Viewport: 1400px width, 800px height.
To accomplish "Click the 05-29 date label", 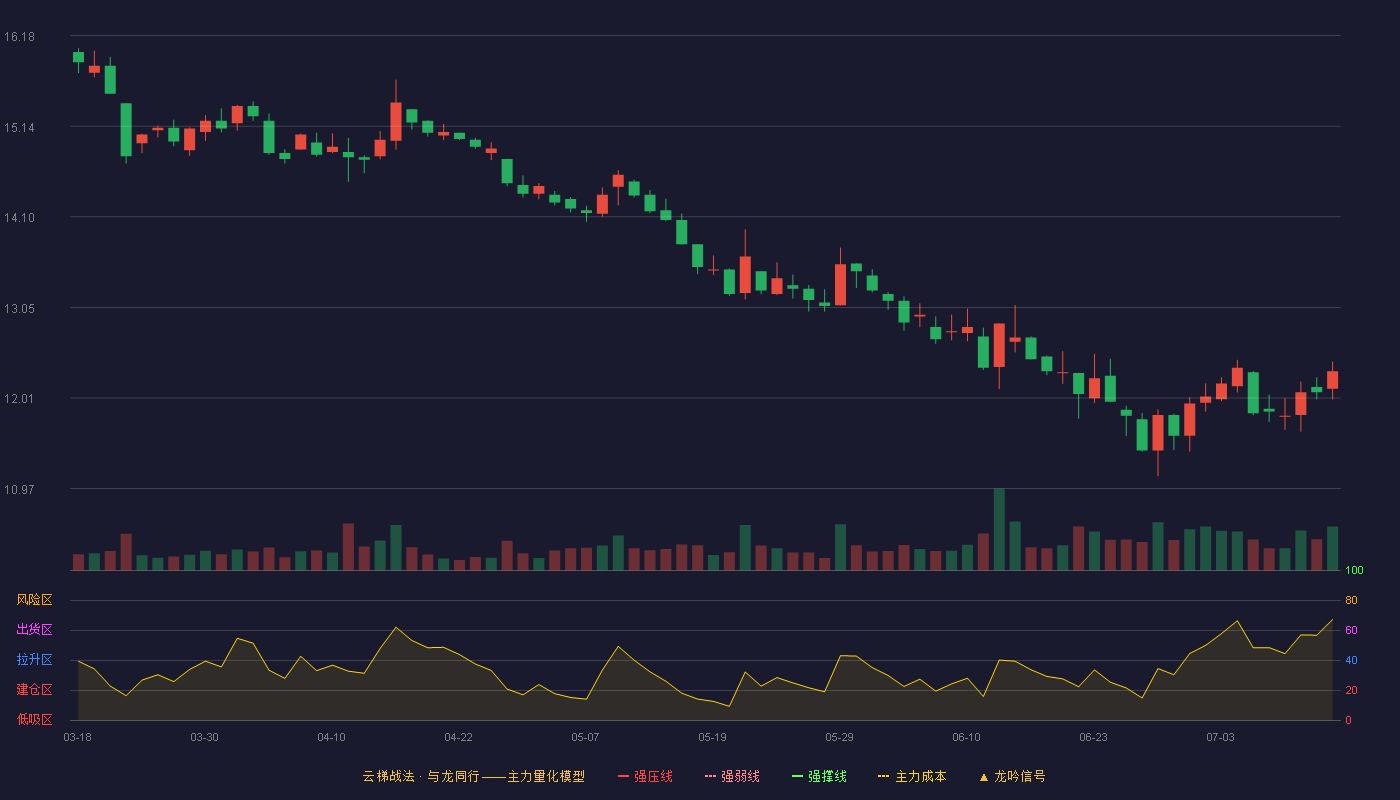I will [x=839, y=737].
